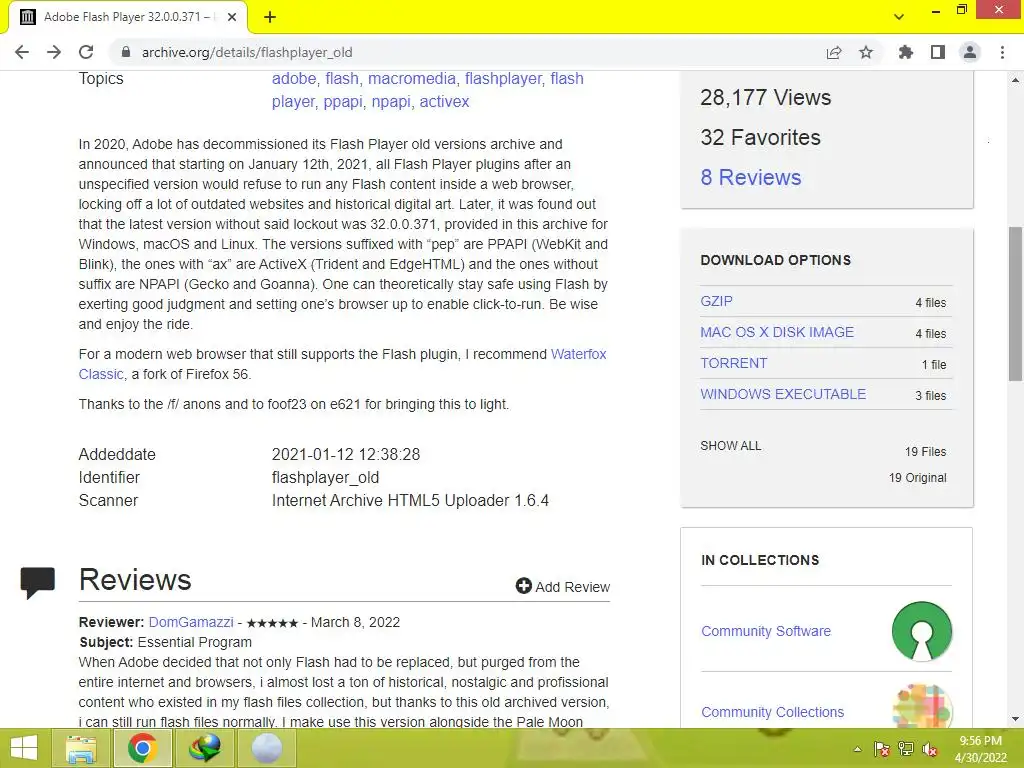Click the scrollbar up arrow
Image resolution: width=1024 pixels, height=768 pixels.
tap(1015, 80)
